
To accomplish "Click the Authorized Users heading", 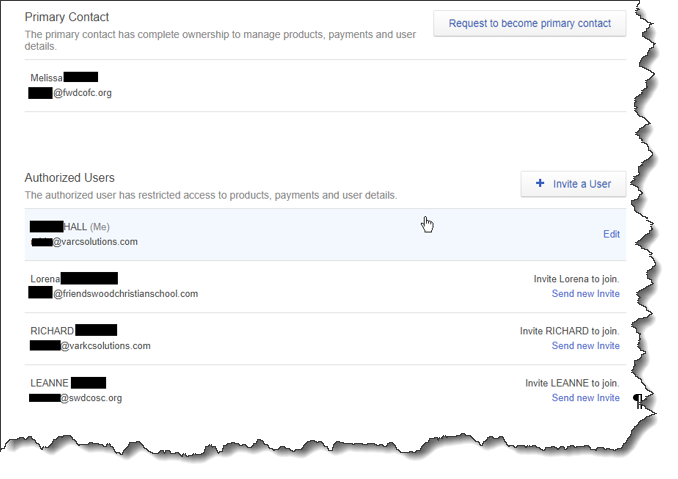I will 70,178.
